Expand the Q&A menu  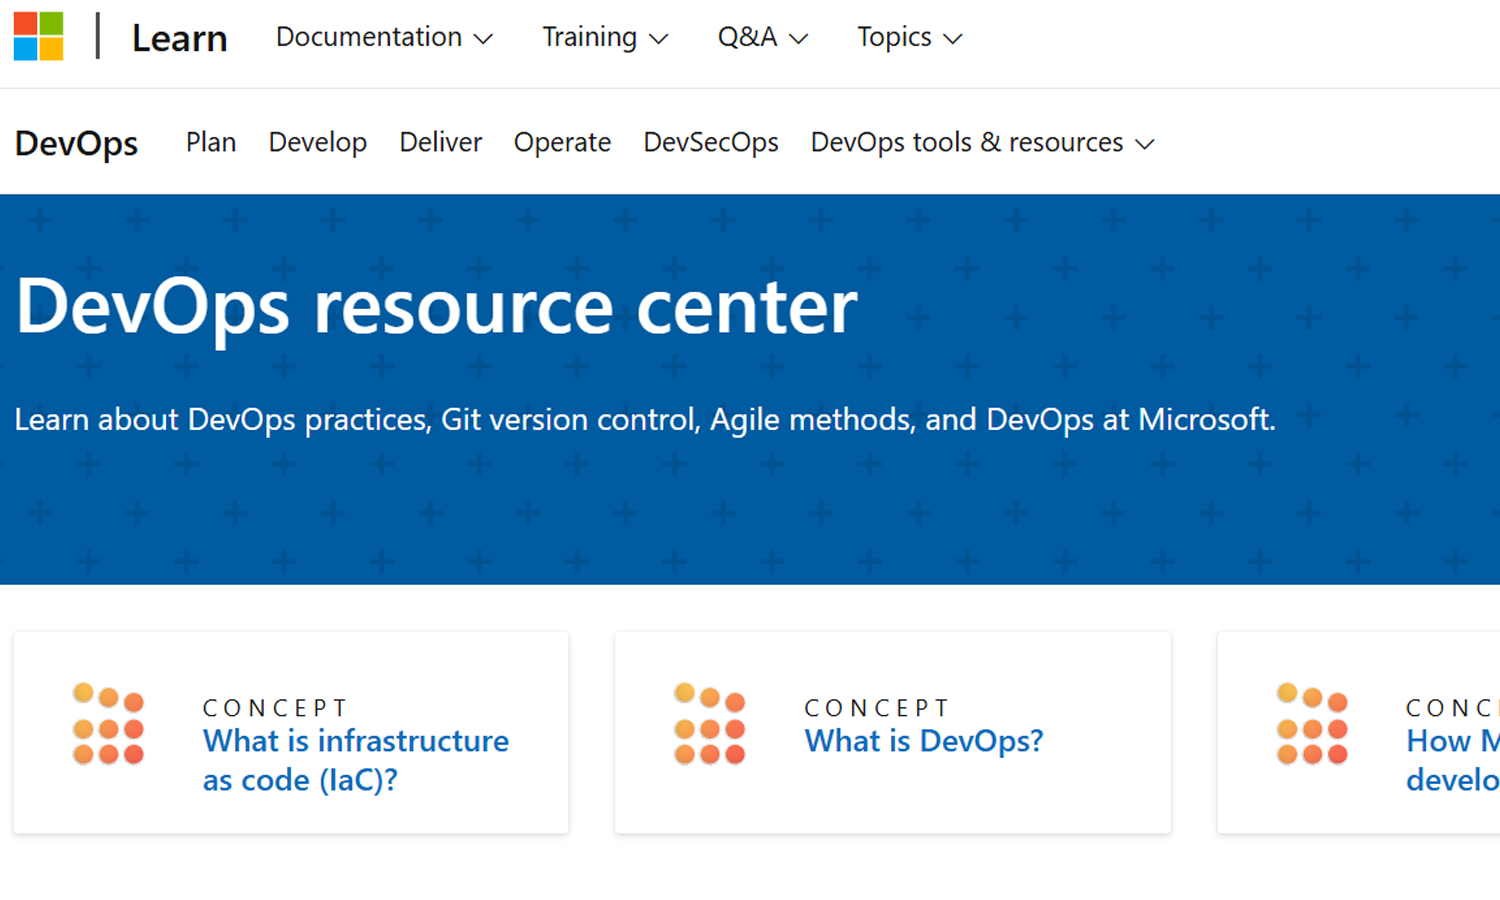762,37
